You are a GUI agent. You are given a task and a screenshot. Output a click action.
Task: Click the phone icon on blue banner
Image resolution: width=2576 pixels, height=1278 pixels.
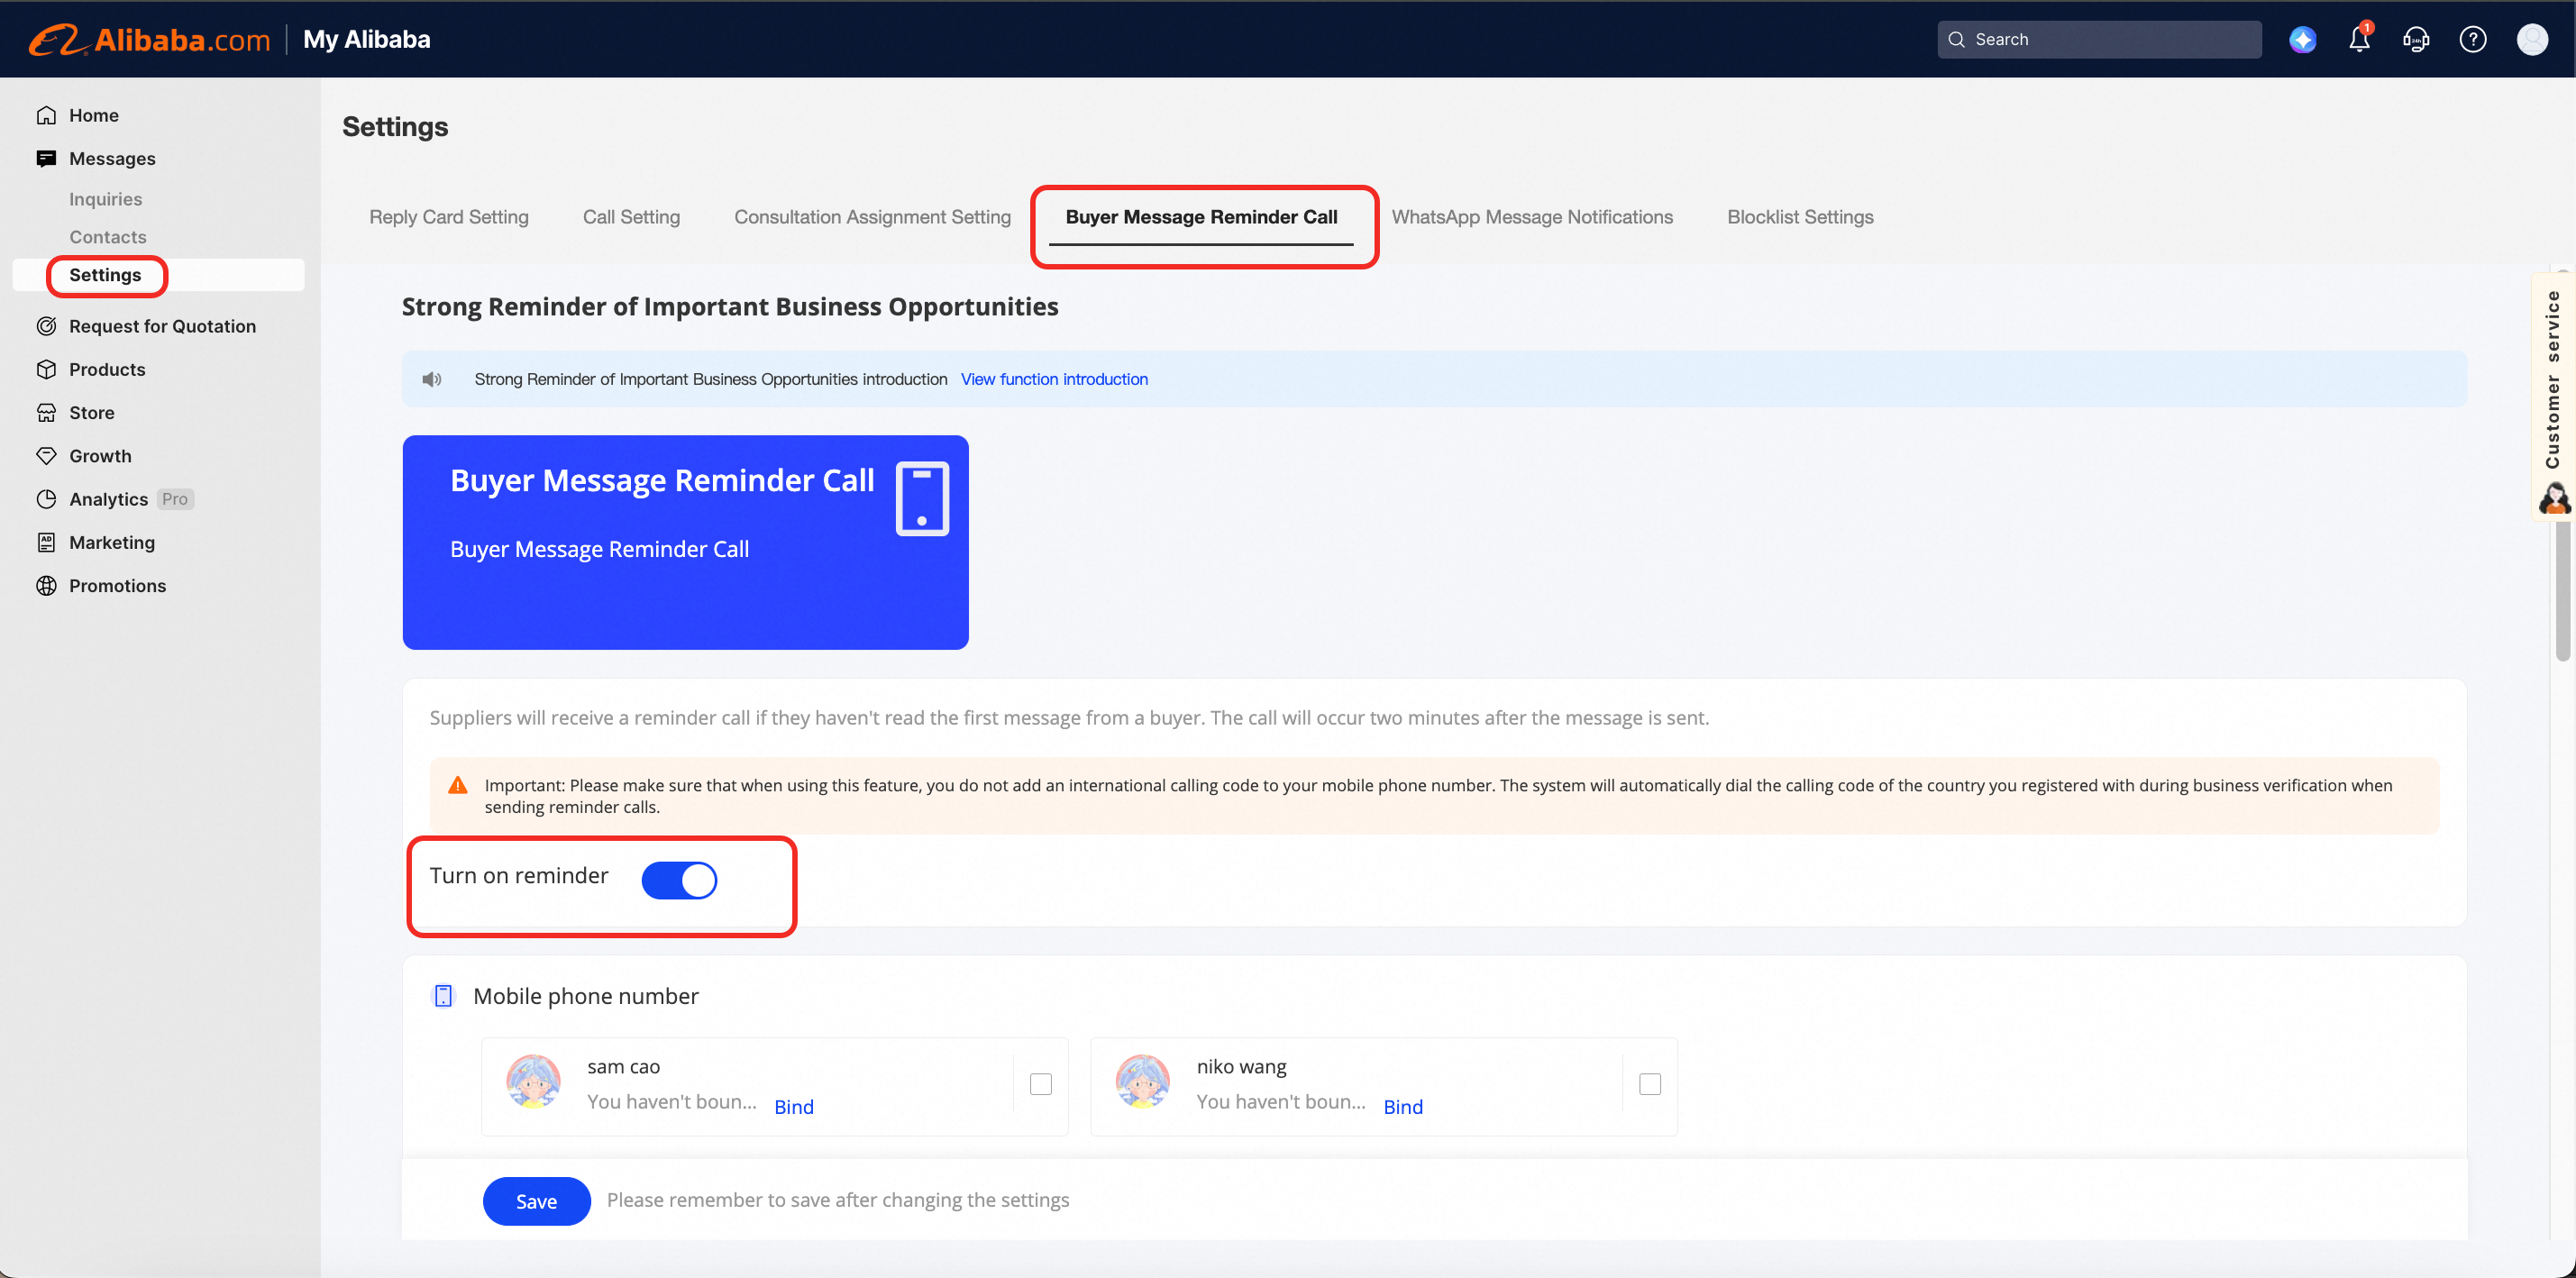(922, 498)
